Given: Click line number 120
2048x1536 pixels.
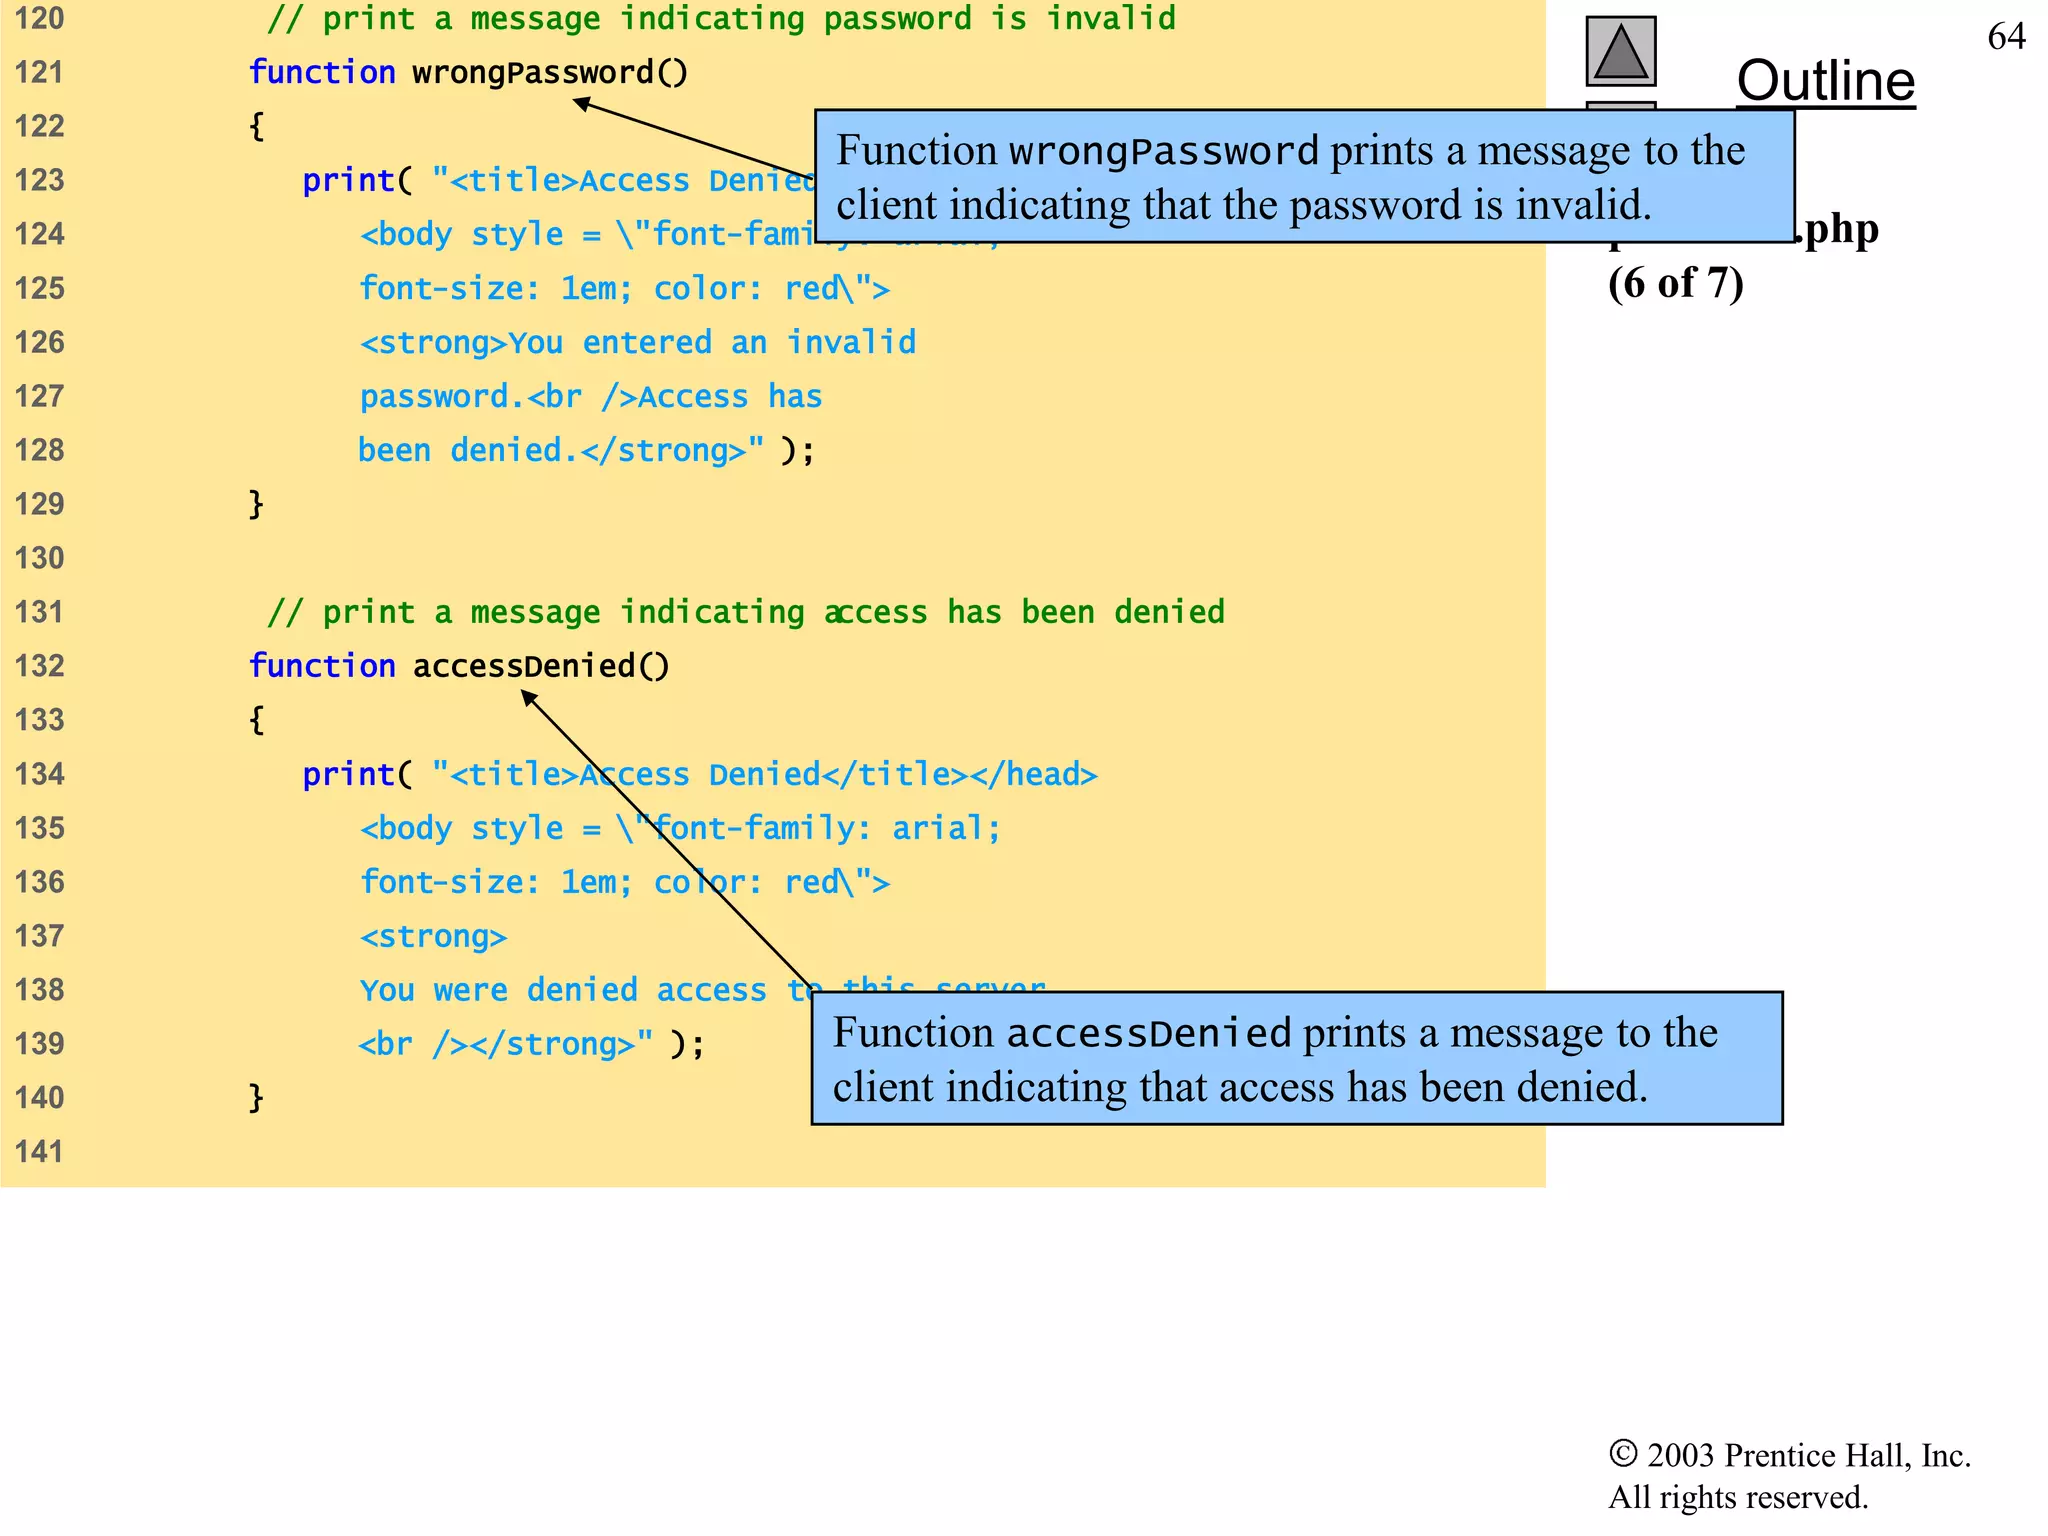Looking at the screenshot, I should (39, 19).
